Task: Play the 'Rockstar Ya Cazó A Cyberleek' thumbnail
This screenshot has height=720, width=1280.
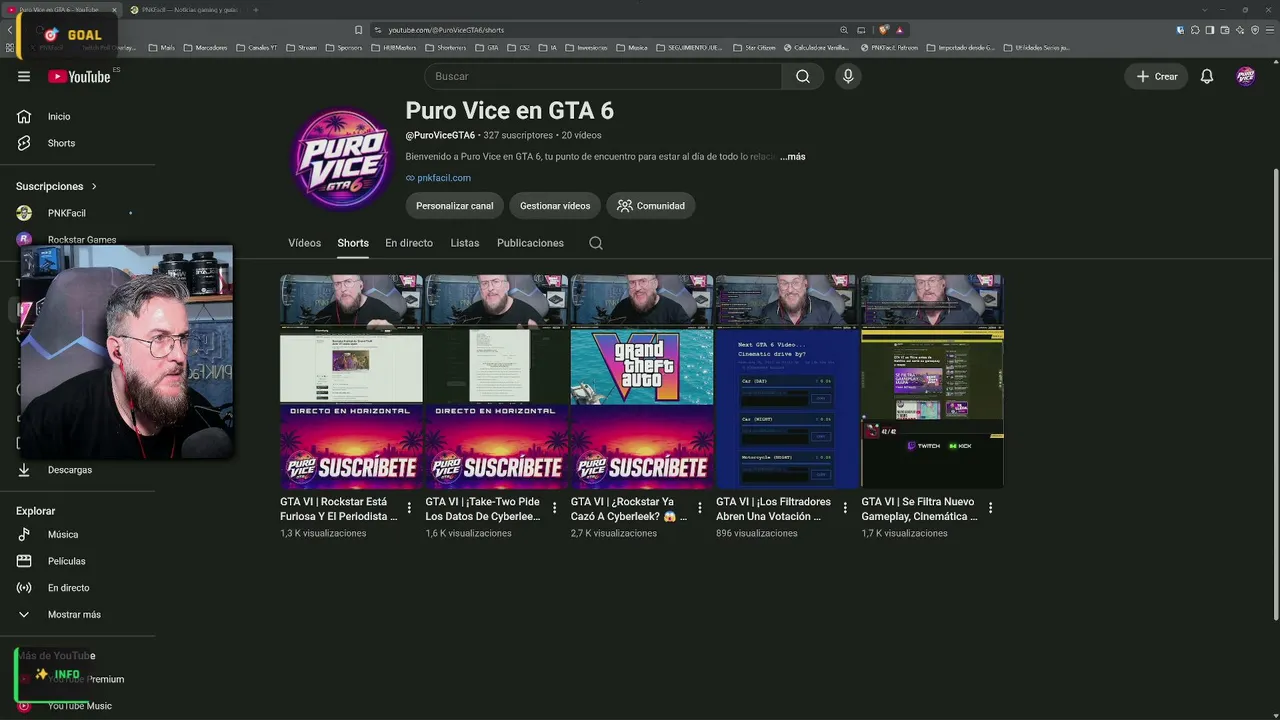Action: pos(642,382)
